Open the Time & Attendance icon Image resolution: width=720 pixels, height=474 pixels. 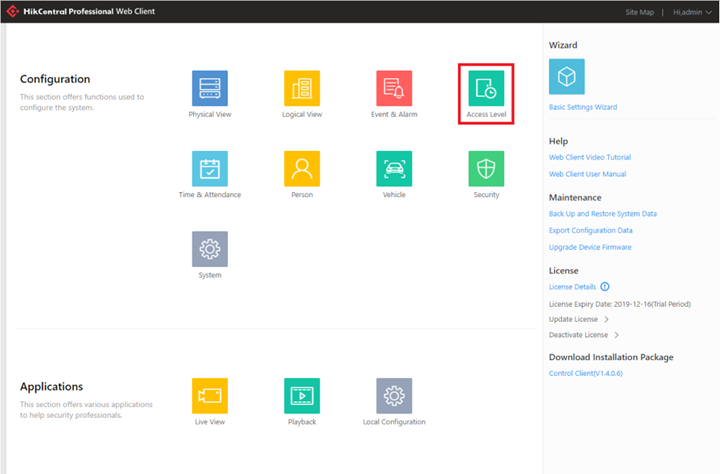tap(210, 169)
